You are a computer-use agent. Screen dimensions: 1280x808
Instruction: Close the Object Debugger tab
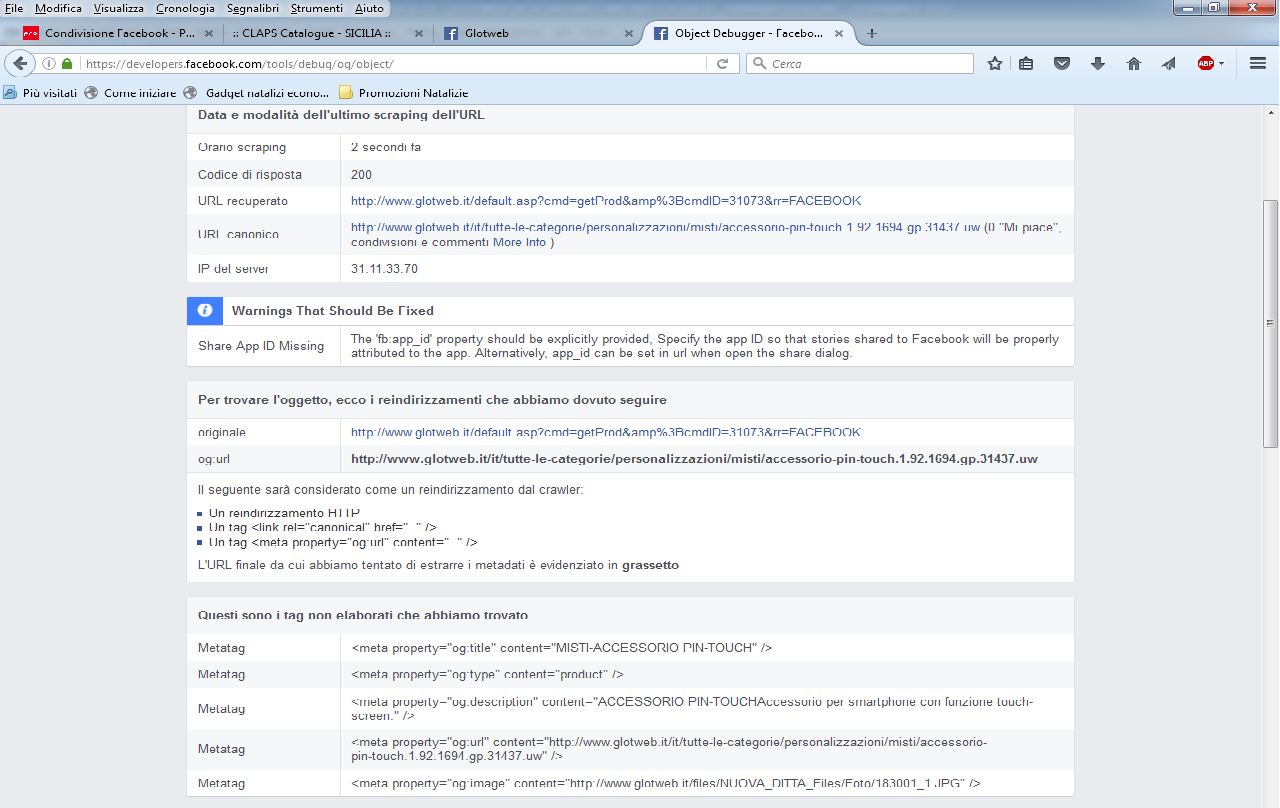839,33
